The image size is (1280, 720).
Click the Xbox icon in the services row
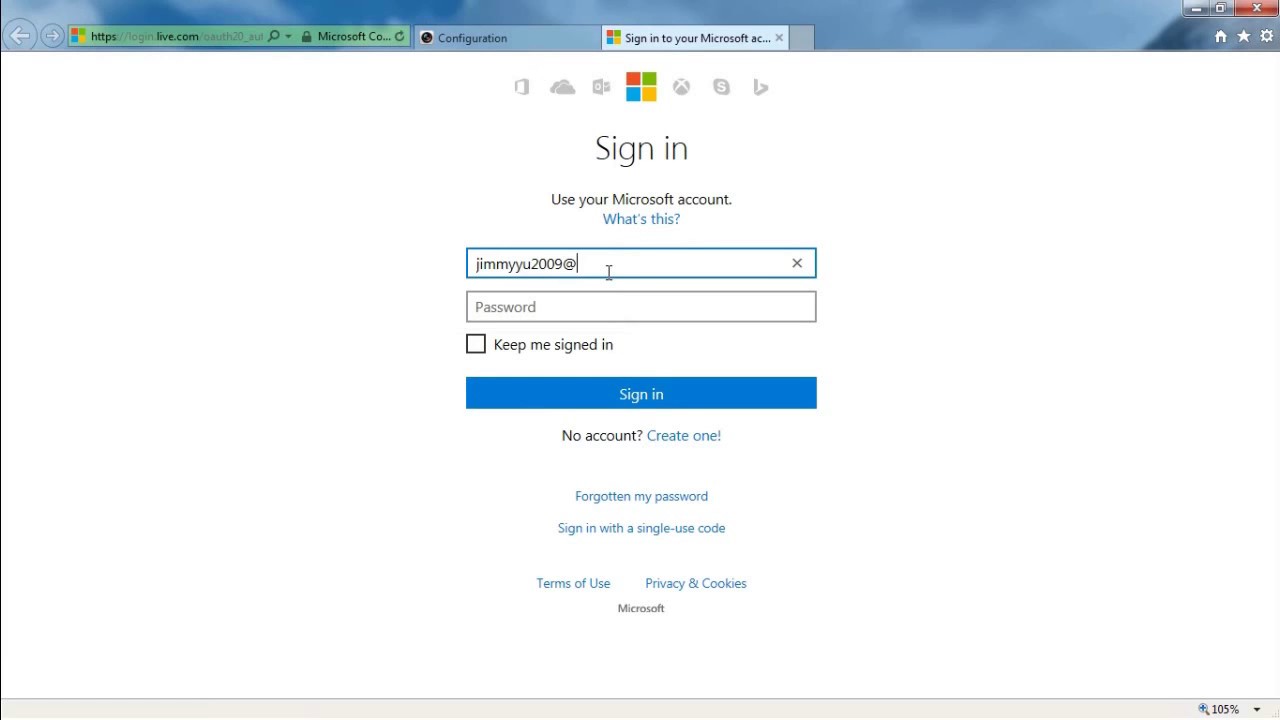pos(681,87)
